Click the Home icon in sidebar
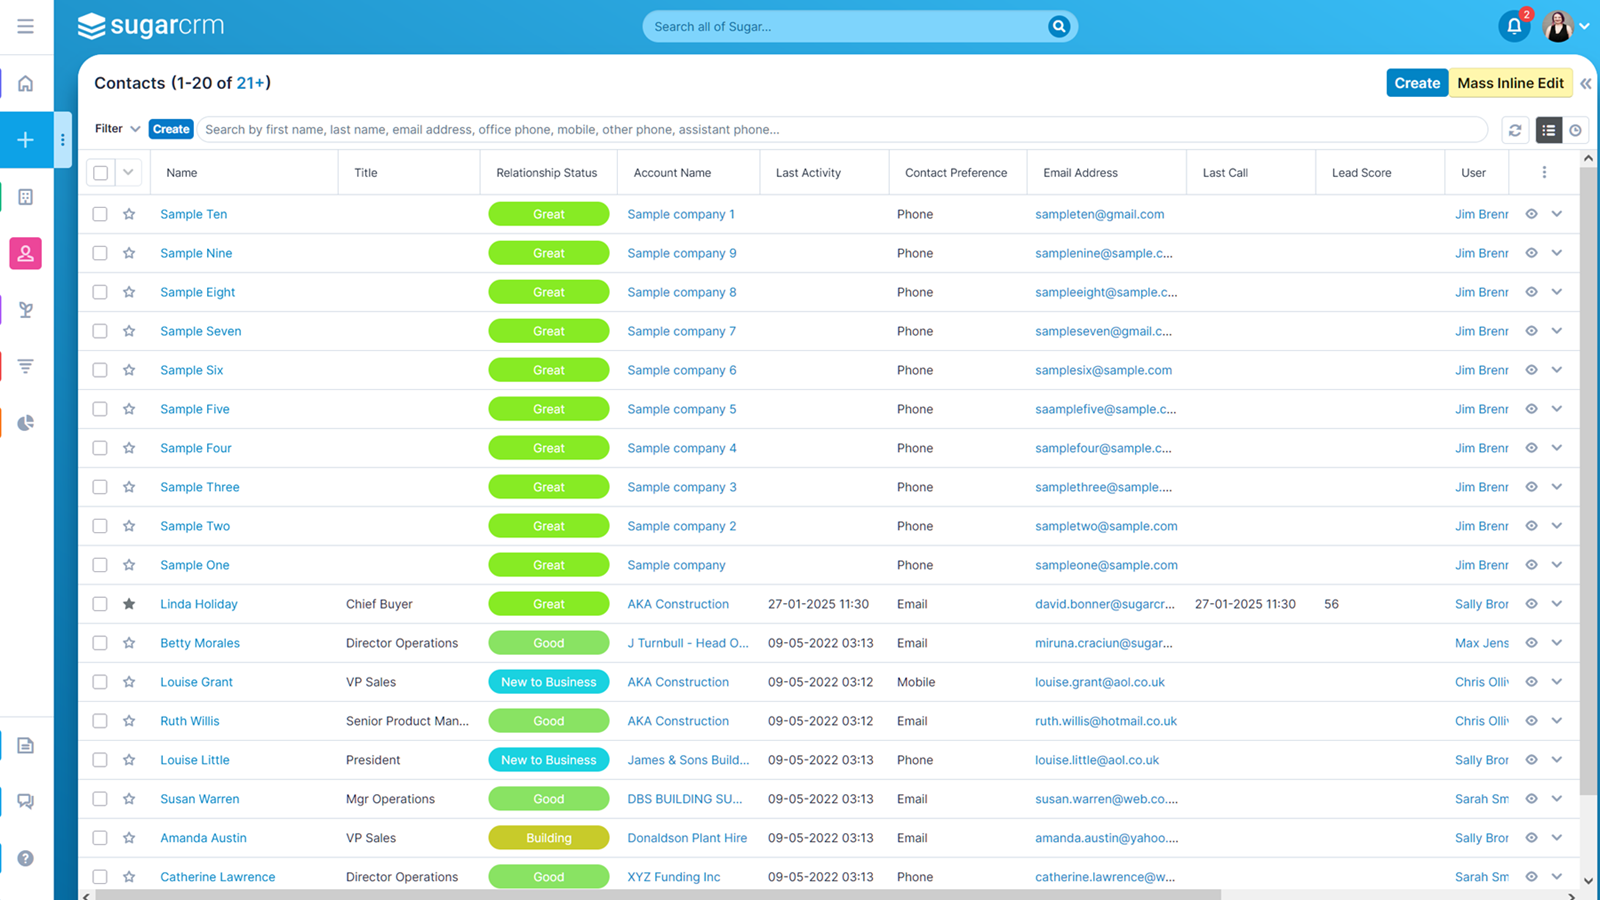Screen dimensions: 1600x900 click(x=26, y=84)
